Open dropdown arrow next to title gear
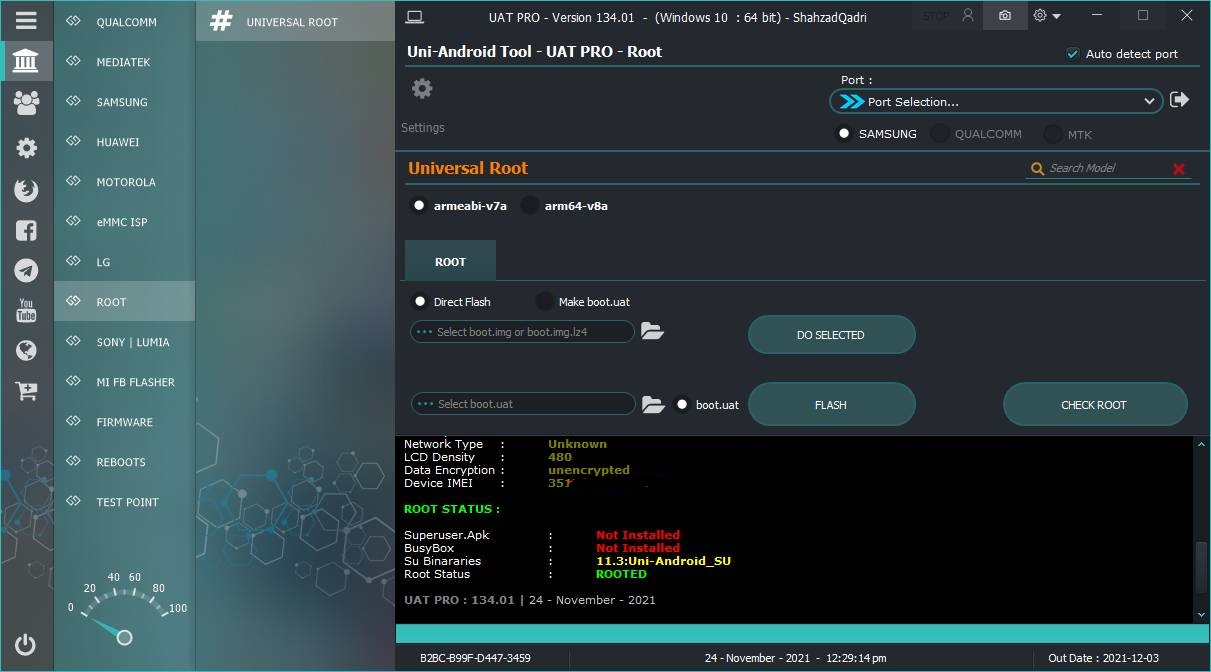 coord(1056,16)
